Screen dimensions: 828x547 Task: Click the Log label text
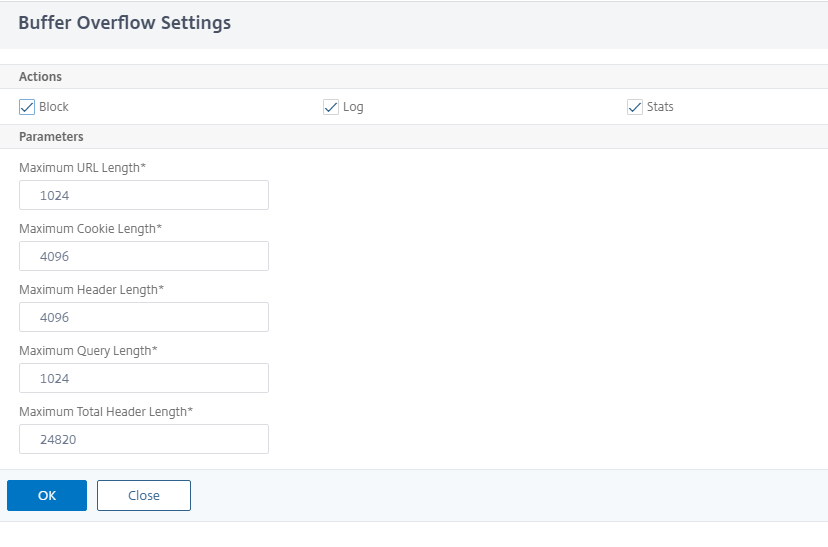pyautogui.click(x=353, y=107)
